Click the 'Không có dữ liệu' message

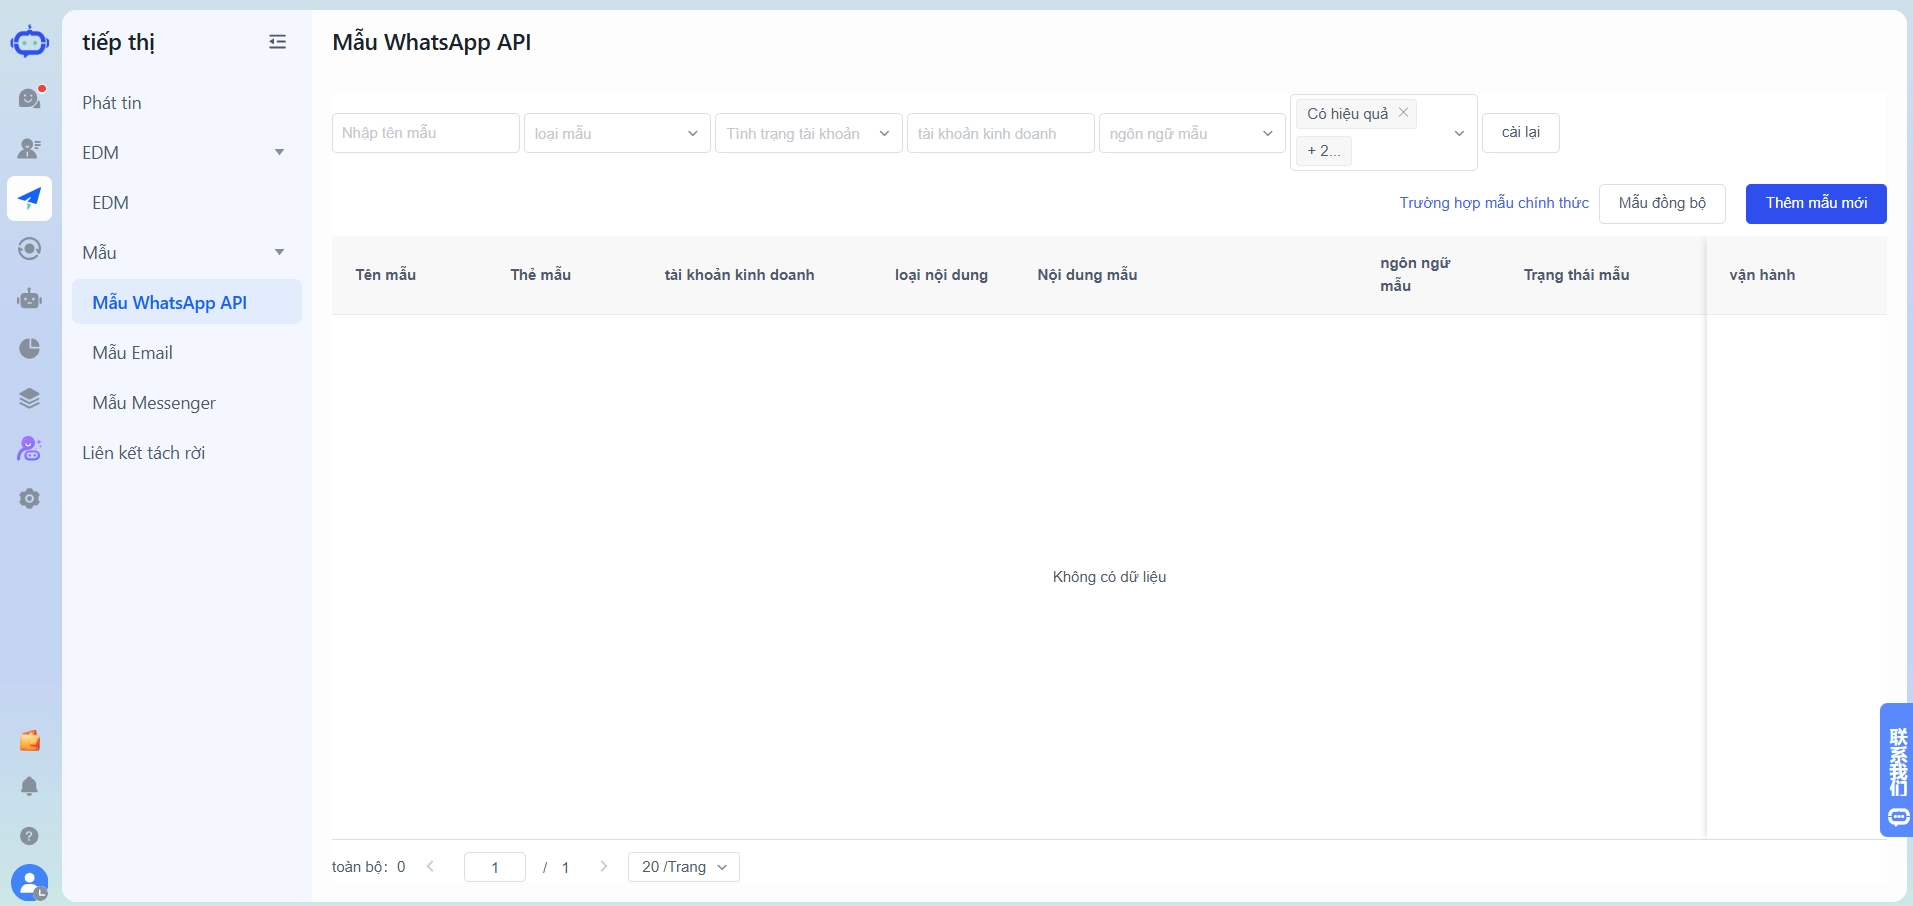click(1109, 577)
